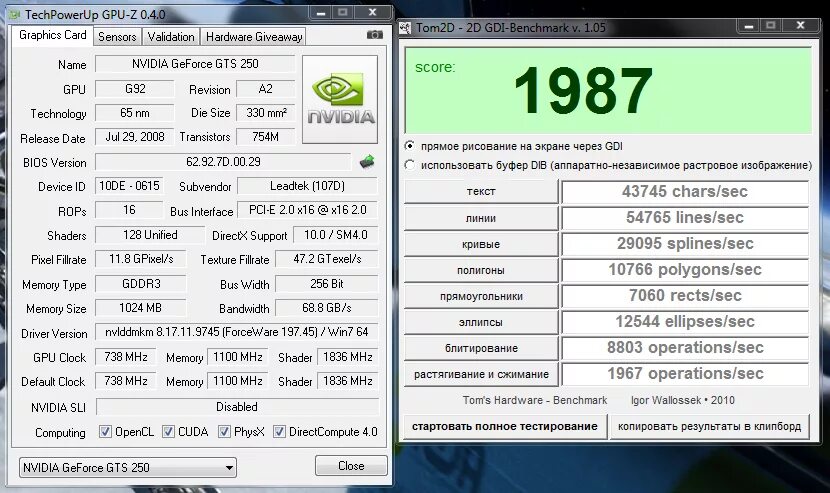Click the текст test button

point(481,191)
